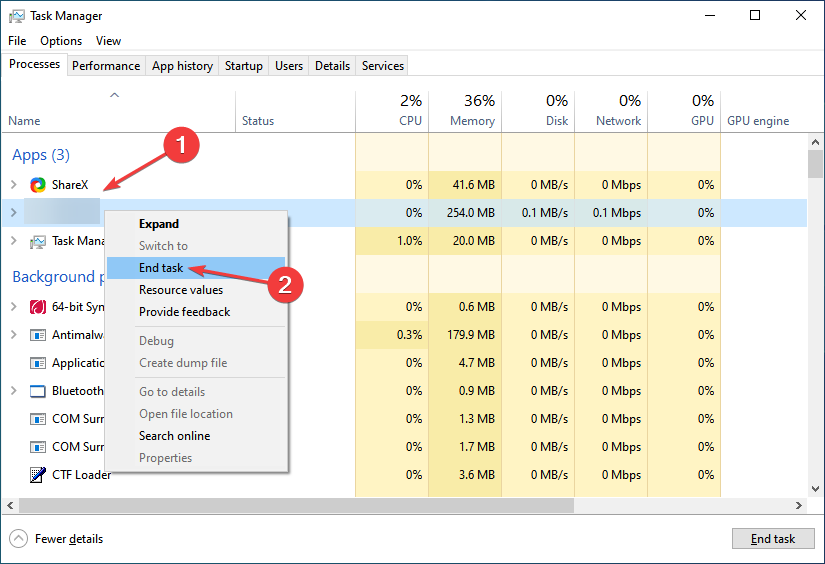825x564 pixels.
Task: Switch to the Services tab
Action: point(383,66)
